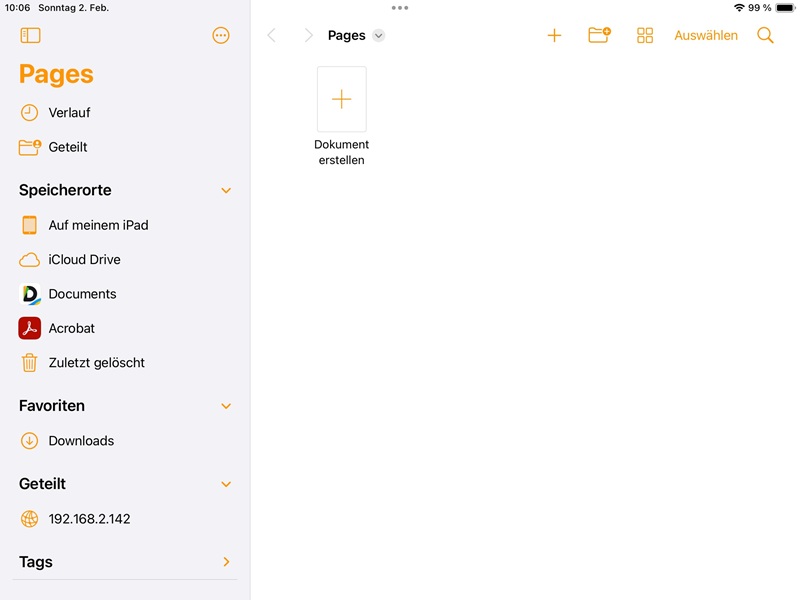800x600 pixels.
Task: Tap the date Sonntag 2. Feb.
Action: click(x=73, y=8)
